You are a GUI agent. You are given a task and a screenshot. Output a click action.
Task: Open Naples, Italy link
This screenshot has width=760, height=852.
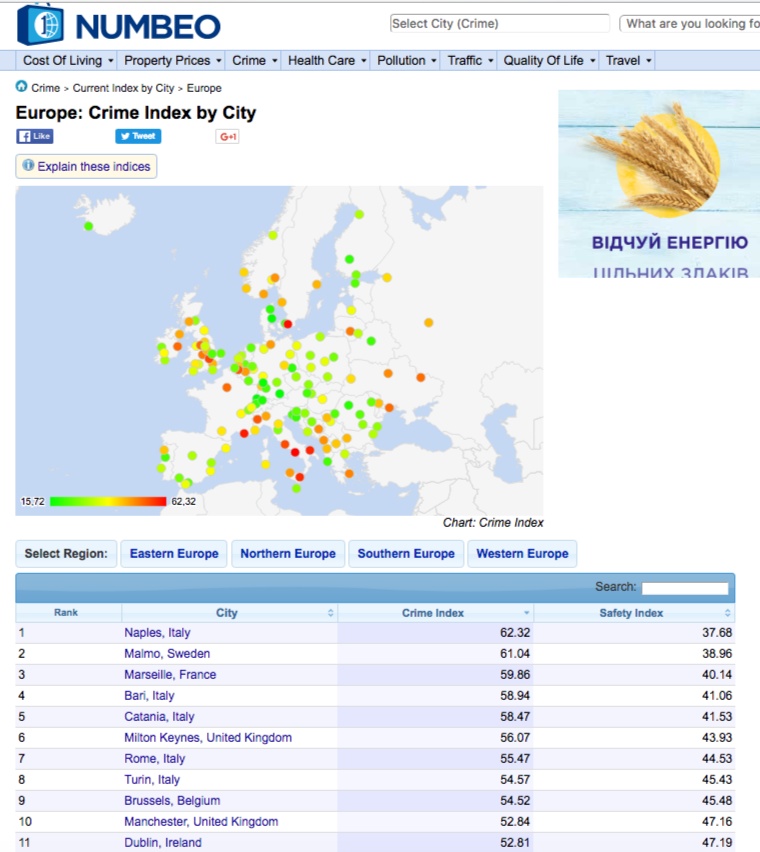pos(157,632)
